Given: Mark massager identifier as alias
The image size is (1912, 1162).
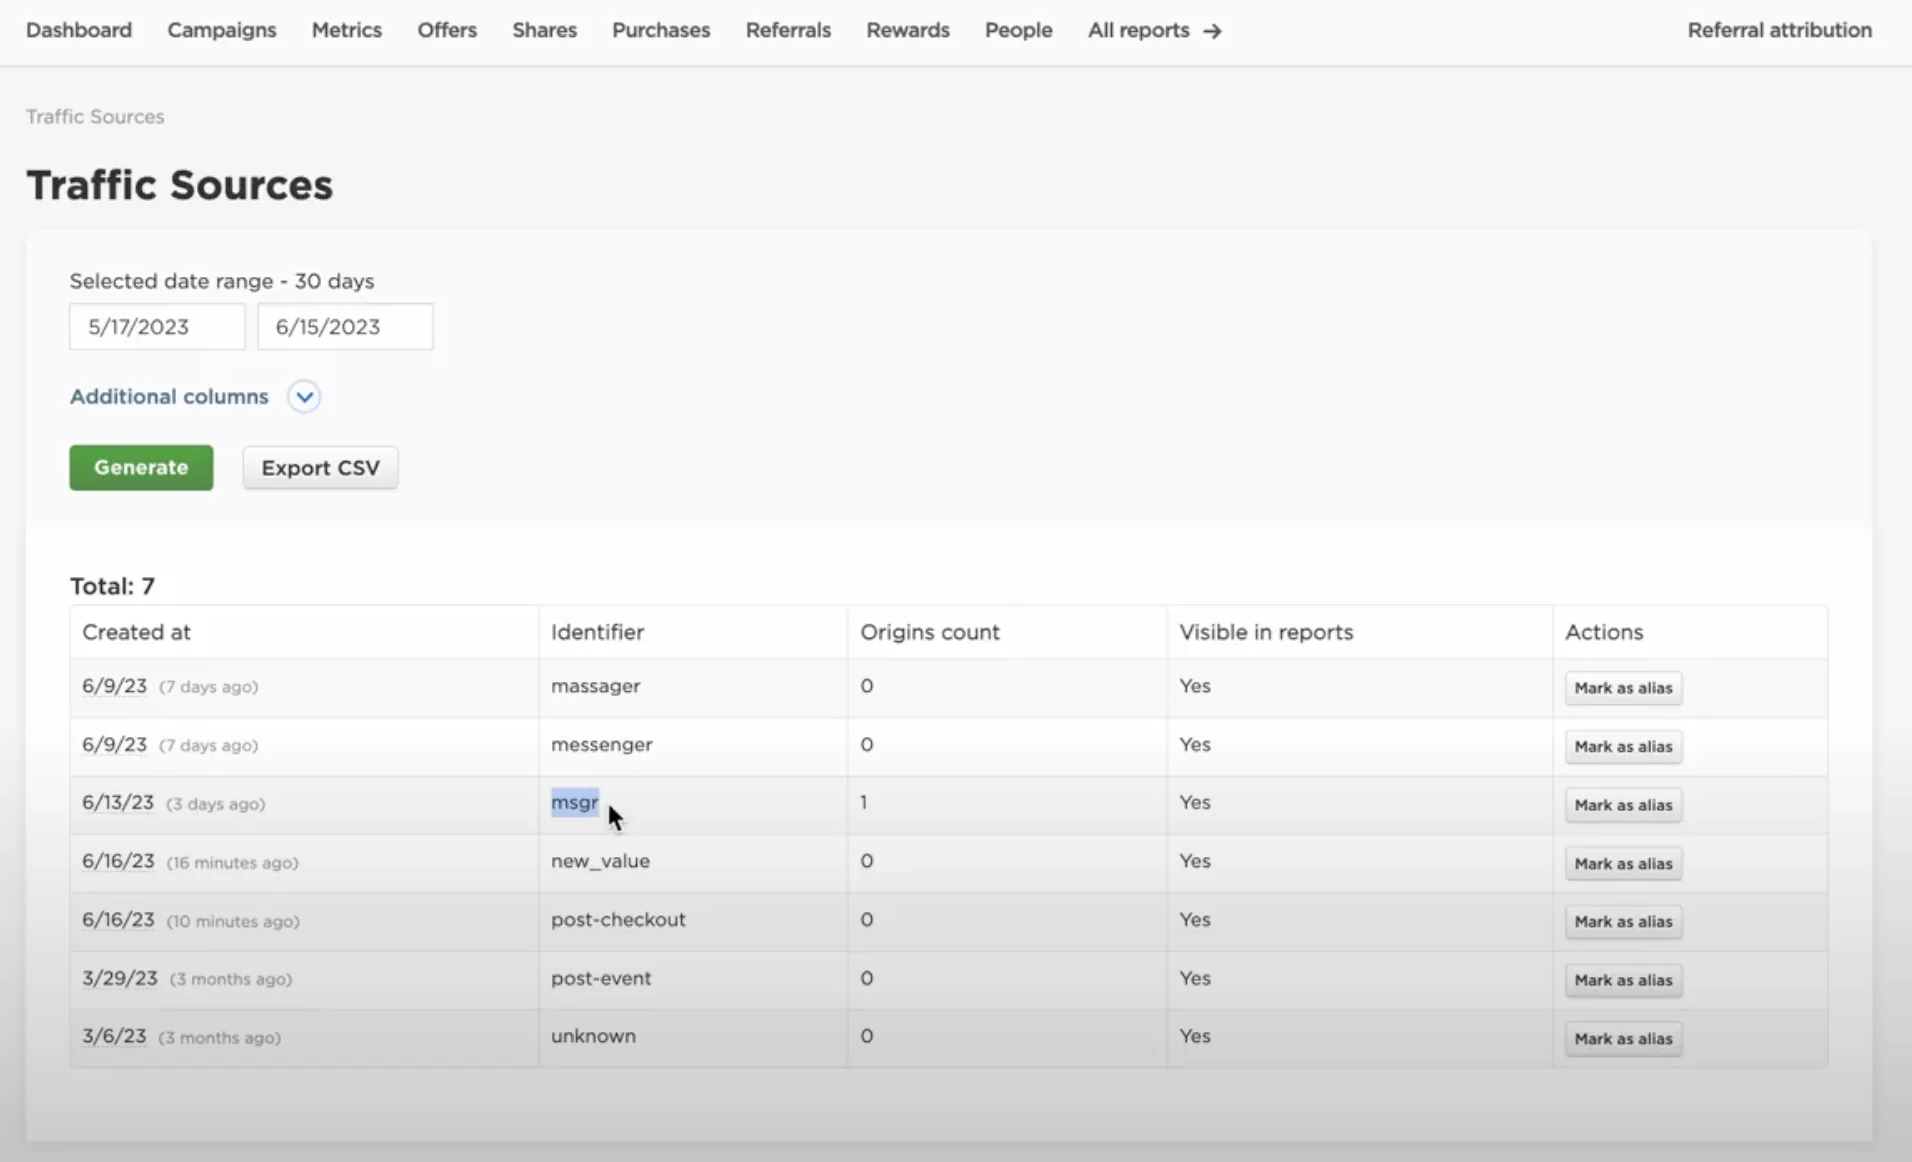Looking at the screenshot, I should click(x=1623, y=688).
